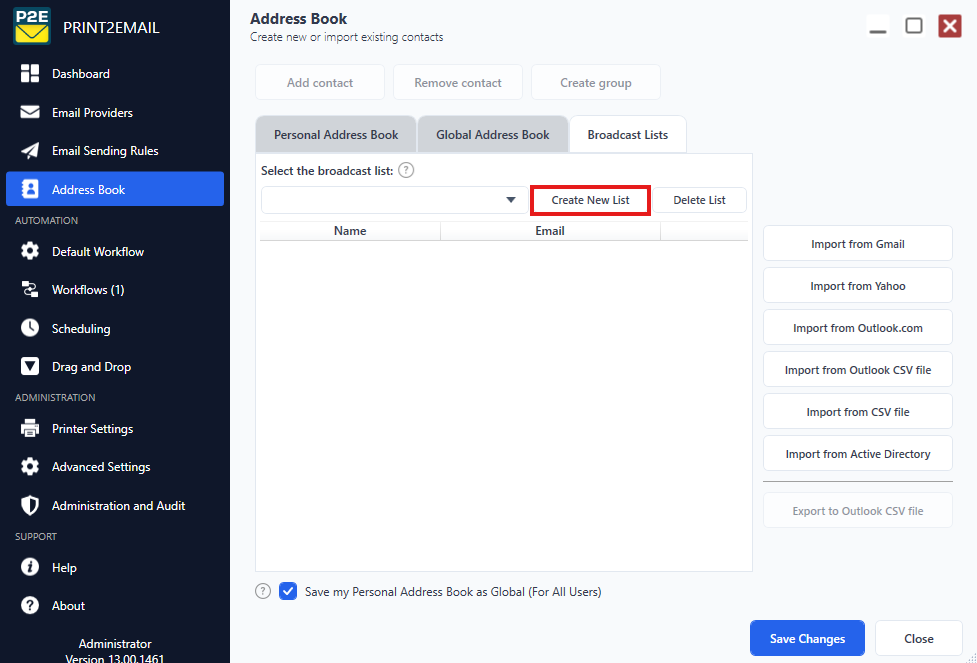Maximize the Print2Email window

click(x=914, y=26)
